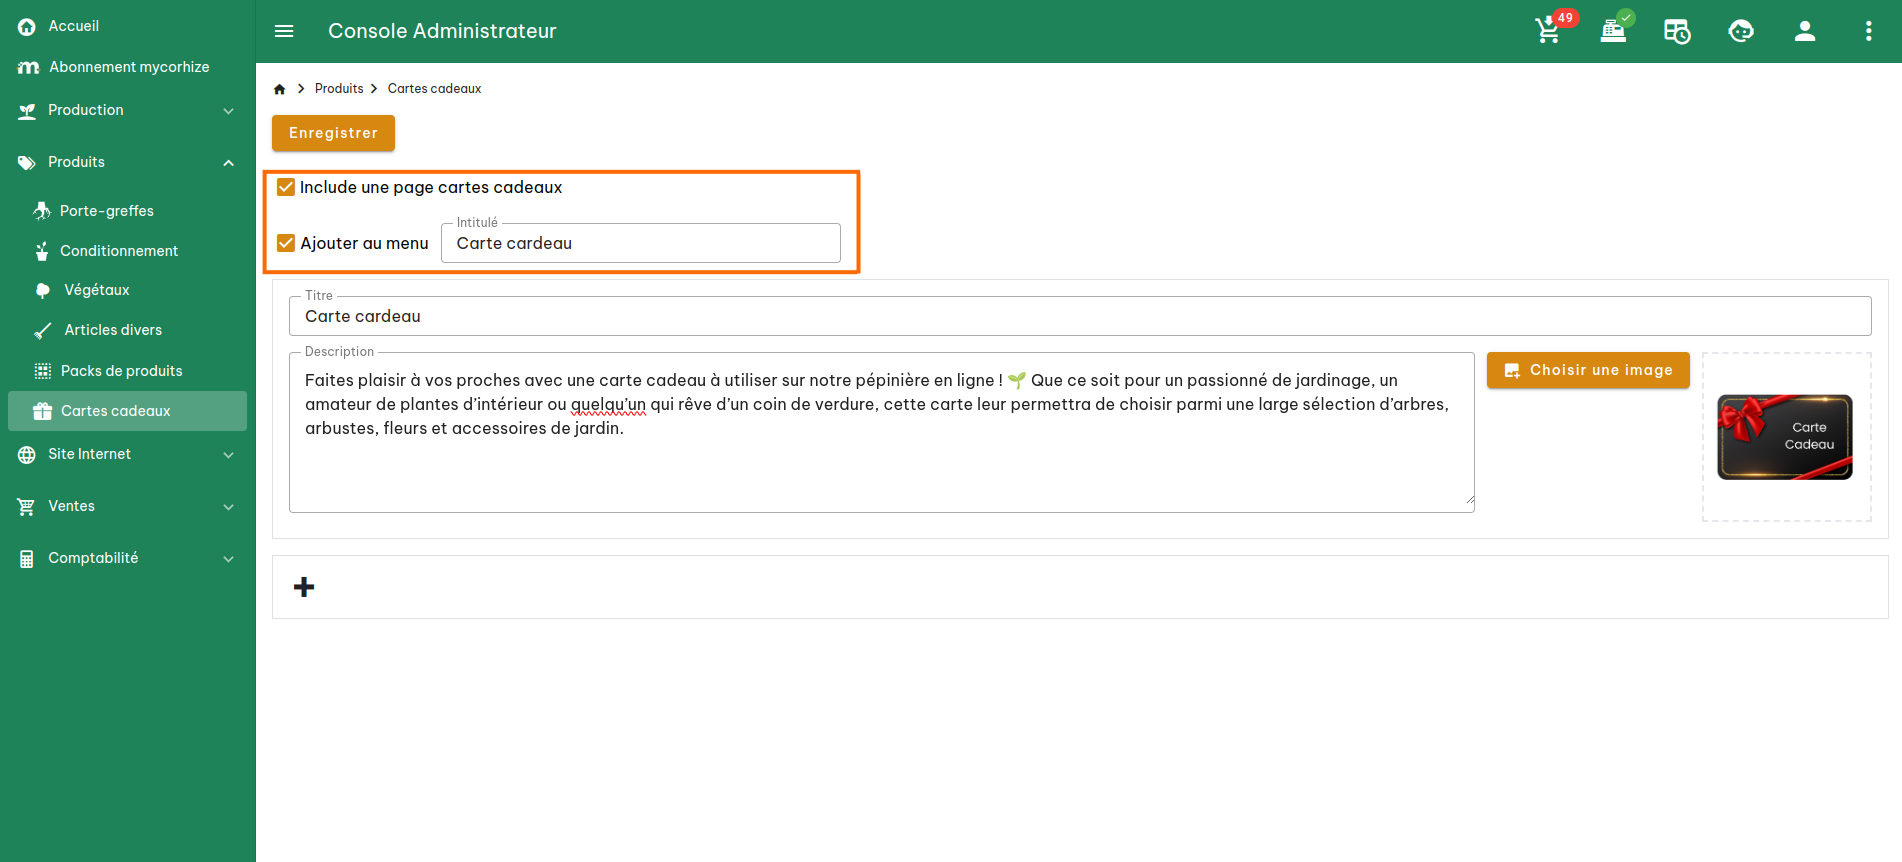Click Choisir une image button
The width and height of the screenshot is (1902, 862).
pyautogui.click(x=1587, y=370)
